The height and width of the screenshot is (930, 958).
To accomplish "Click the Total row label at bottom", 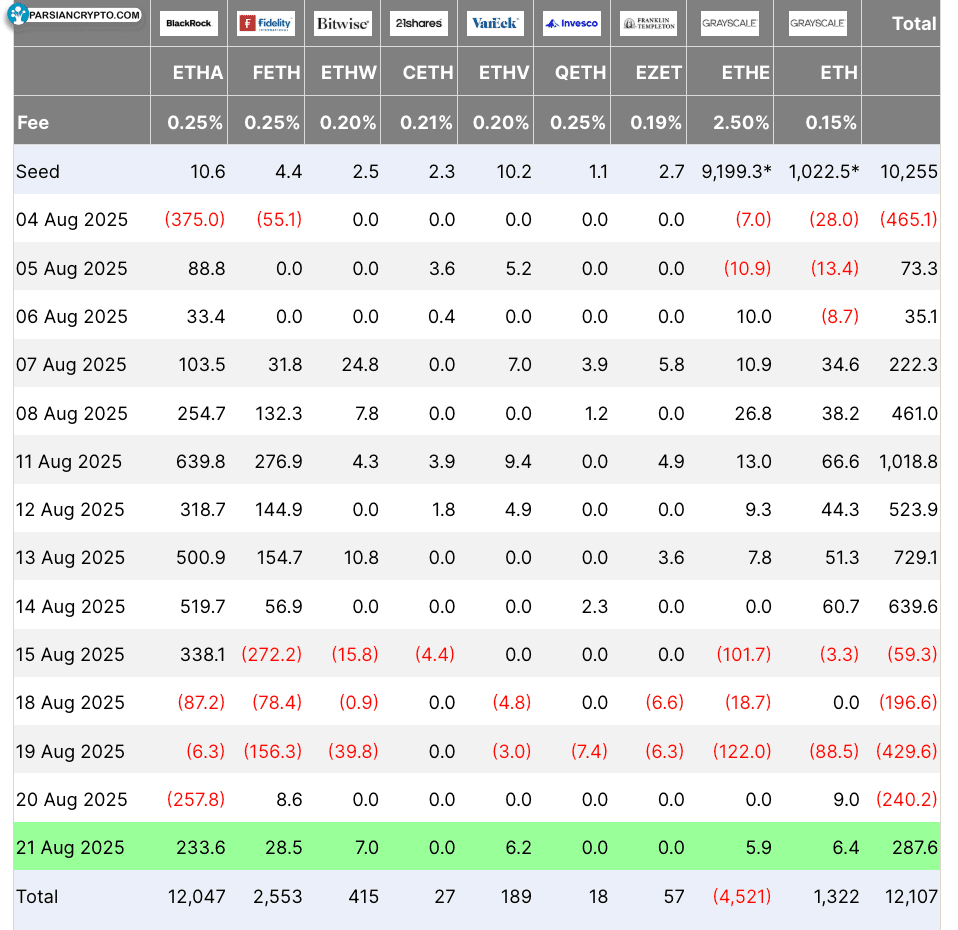I will coord(37,897).
